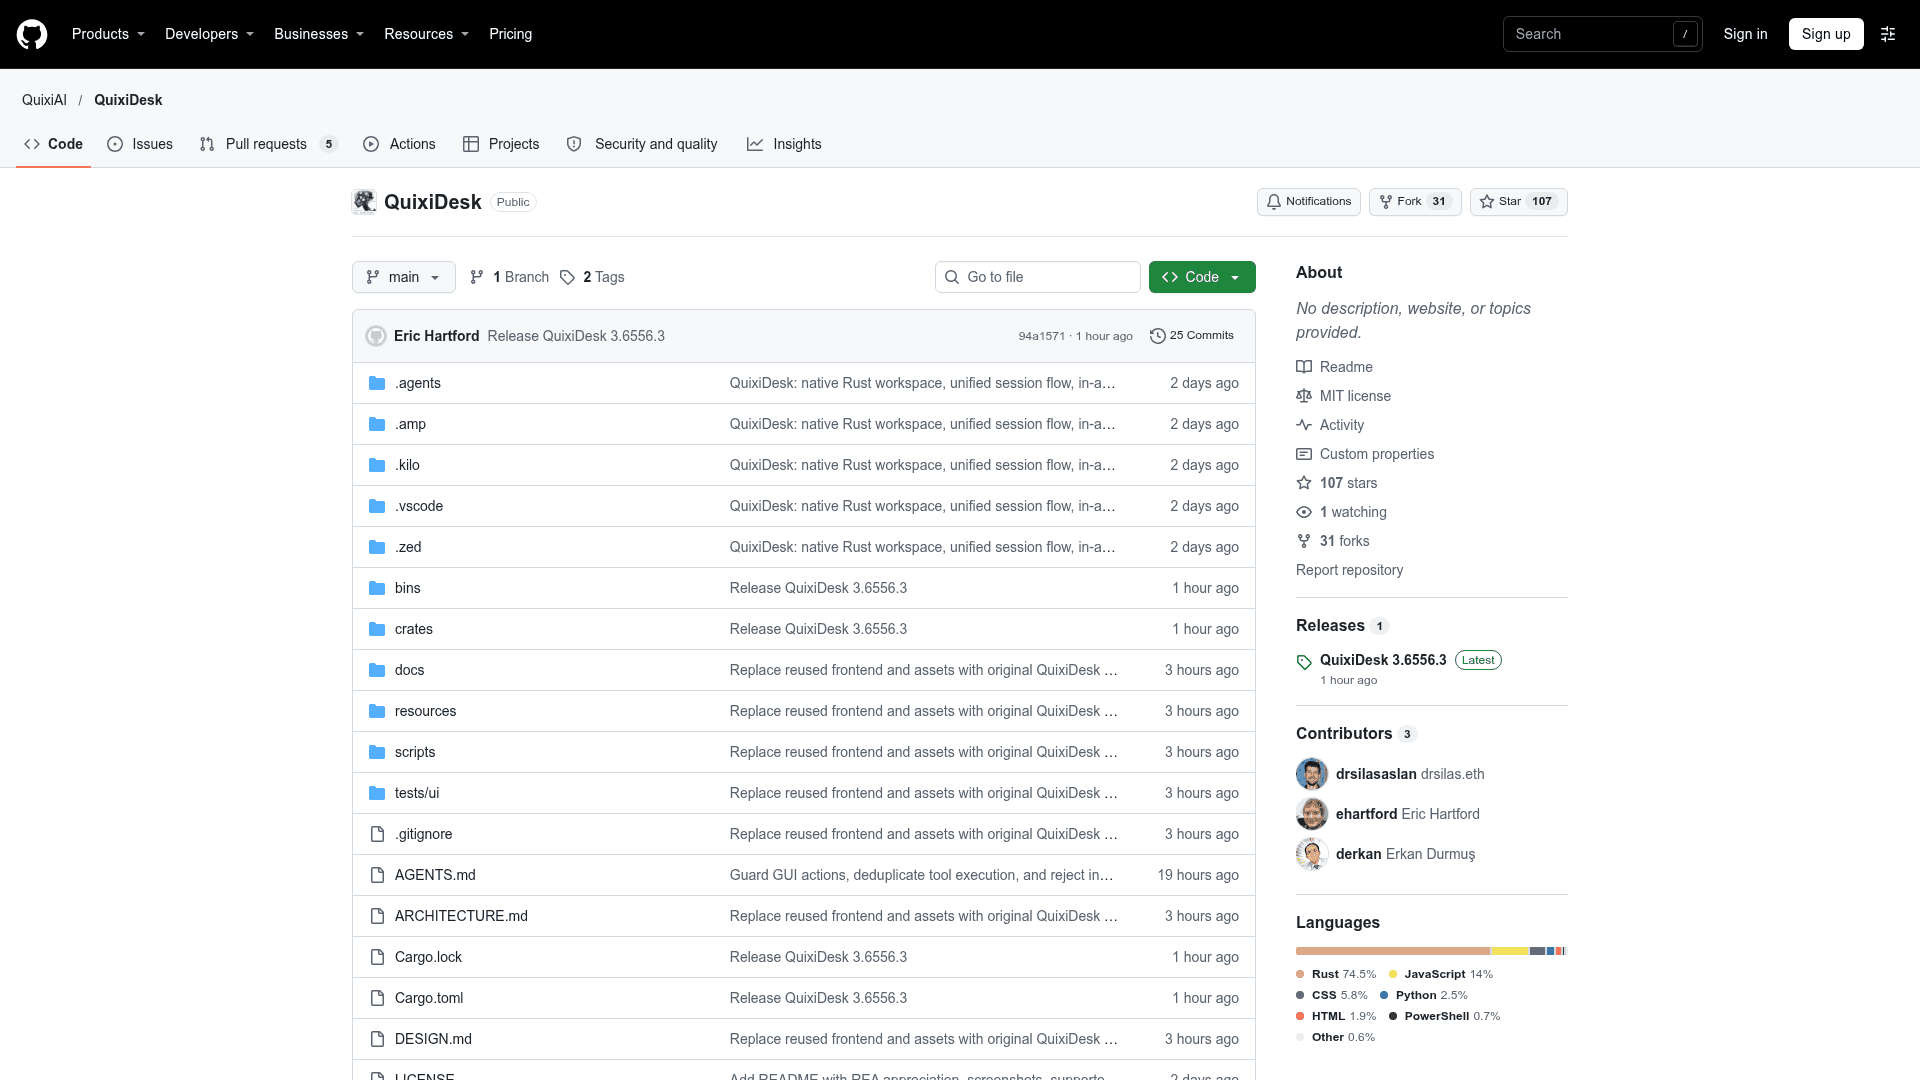
Task: Click the release tag icon for QuixiDesk 3.6556.3
Action: point(1304,662)
